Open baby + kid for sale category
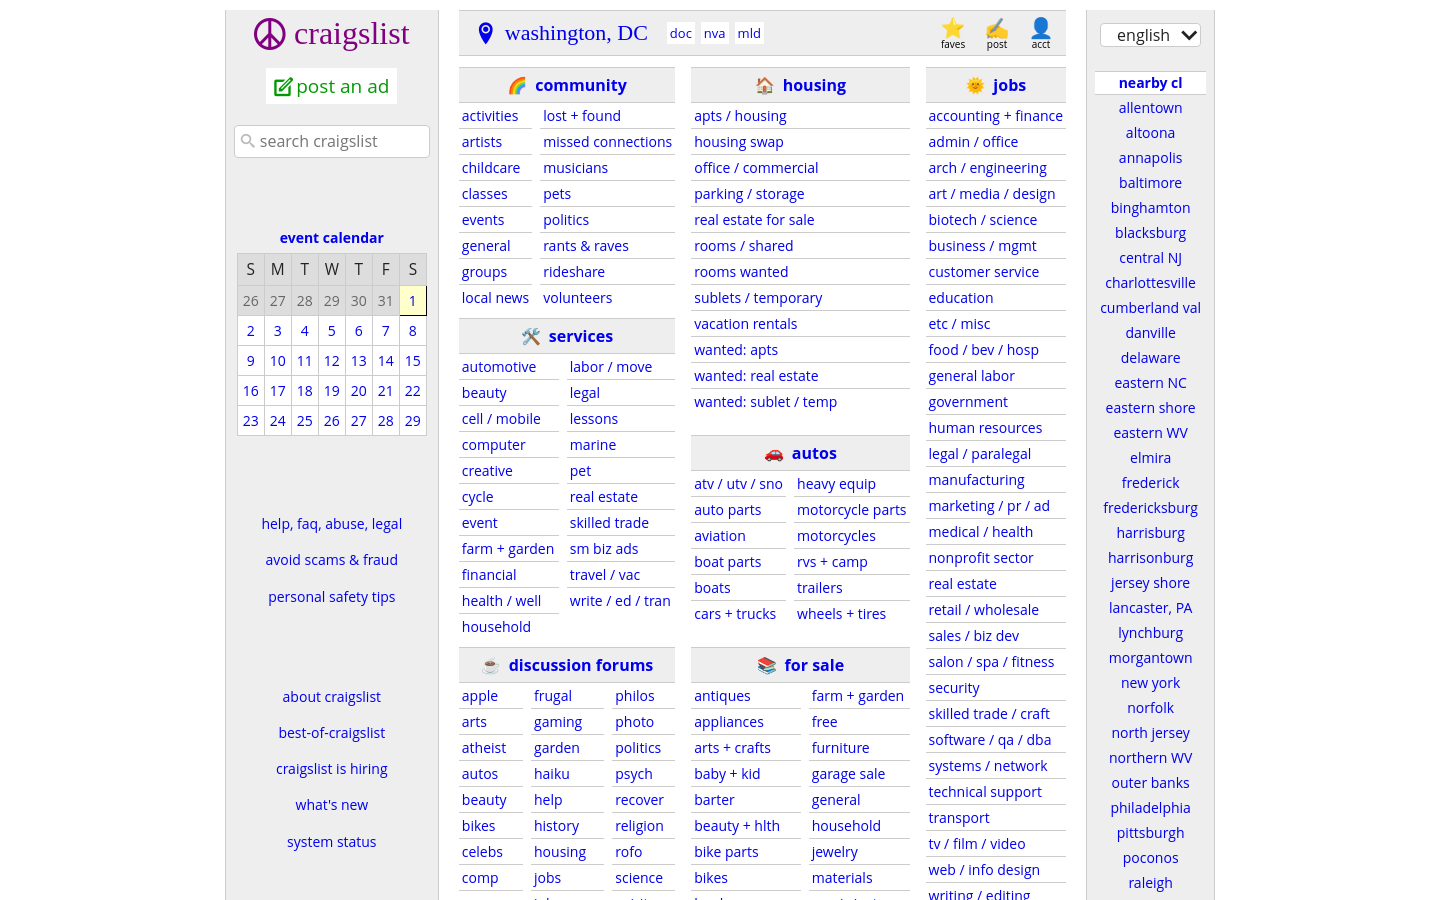This screenshot has height=900, width=1440. [x=727, y=774]
